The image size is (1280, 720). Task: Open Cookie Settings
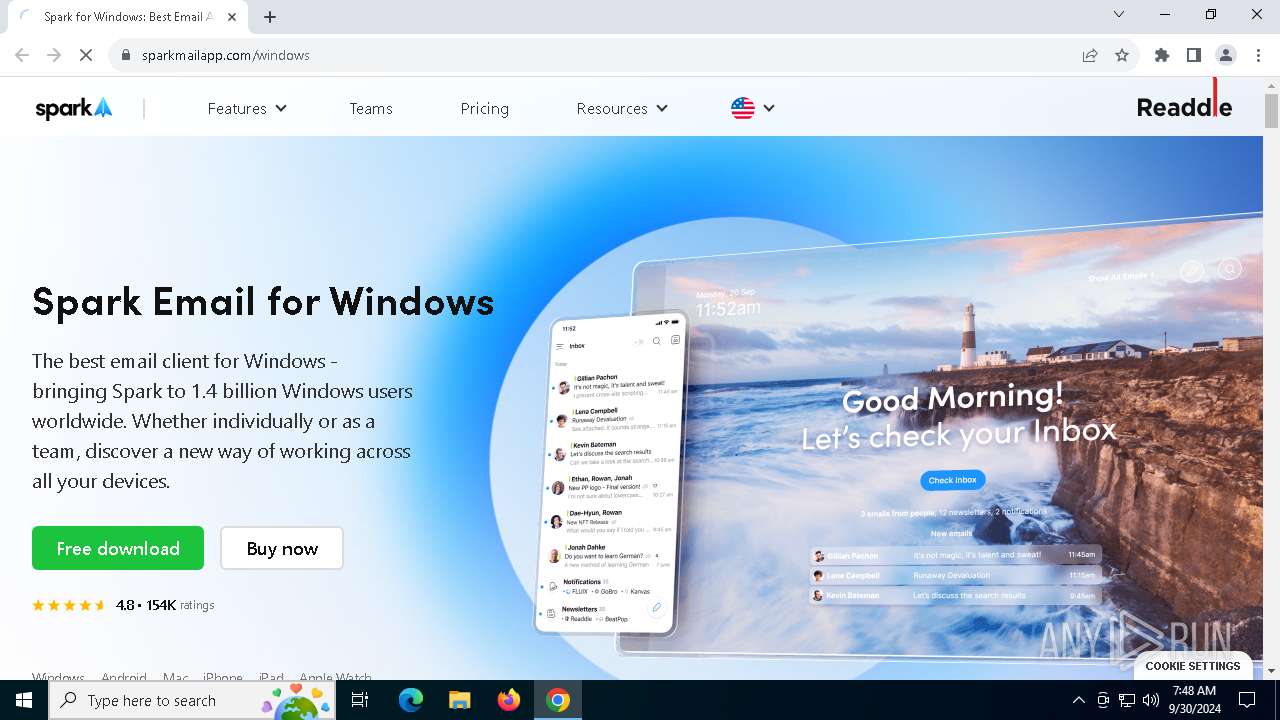click(1193, 666)
